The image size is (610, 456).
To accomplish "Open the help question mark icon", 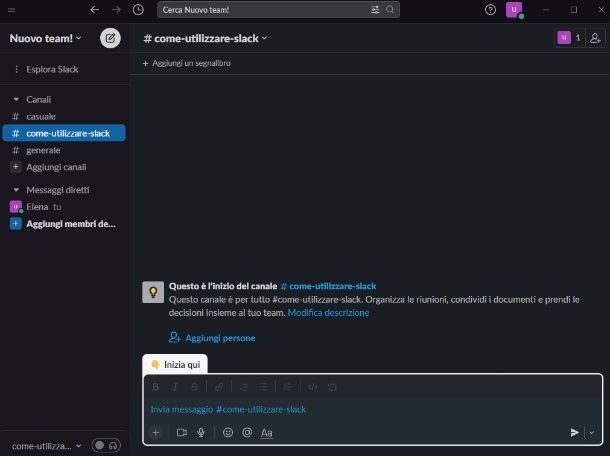I will pos(490,10).
